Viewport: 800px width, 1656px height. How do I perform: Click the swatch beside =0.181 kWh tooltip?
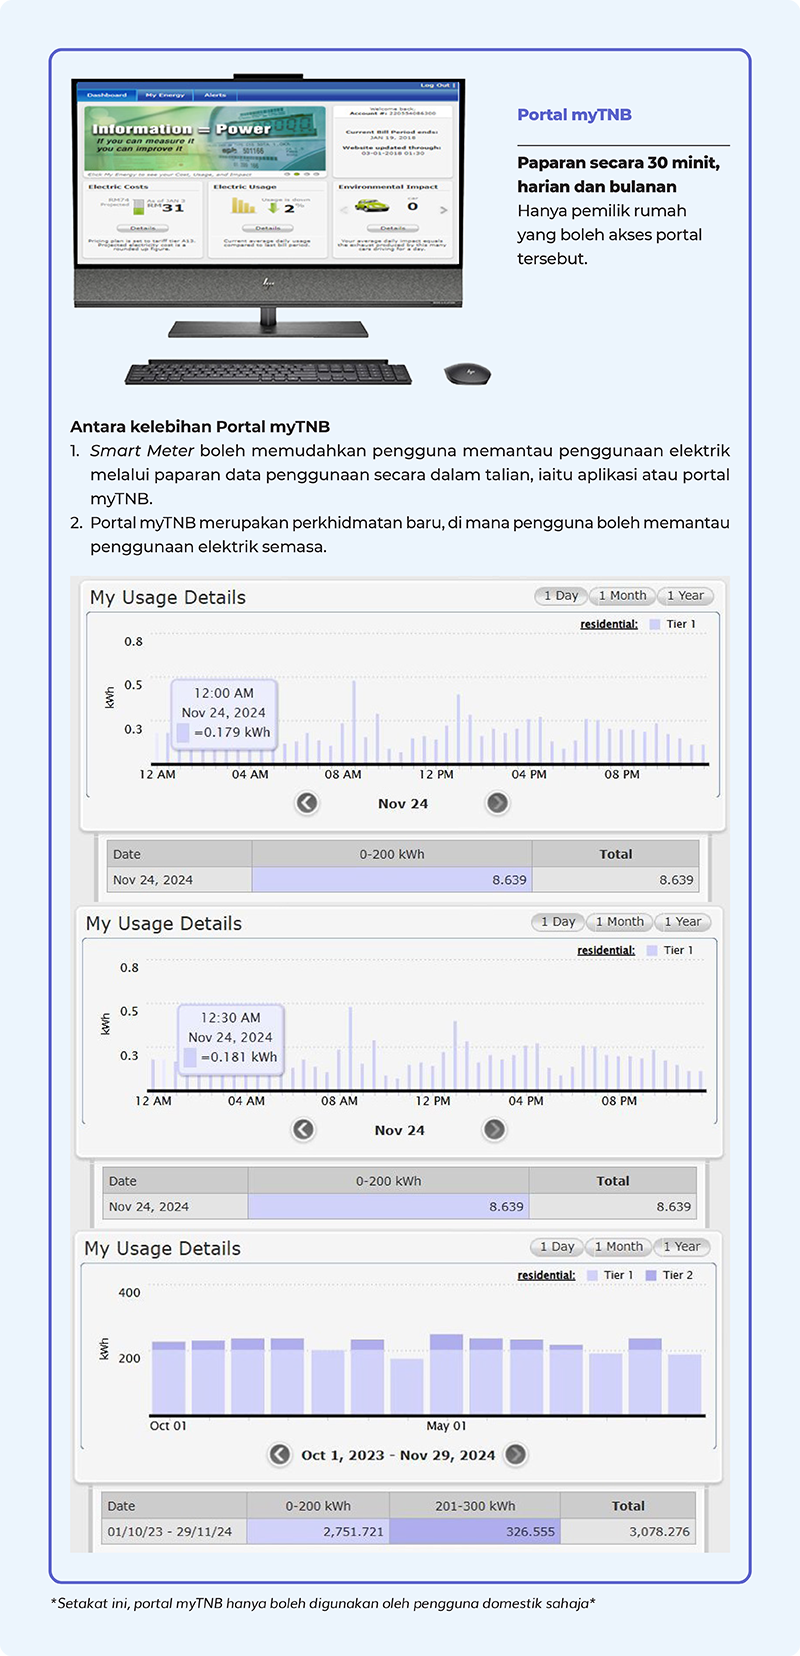[190, 1057]
